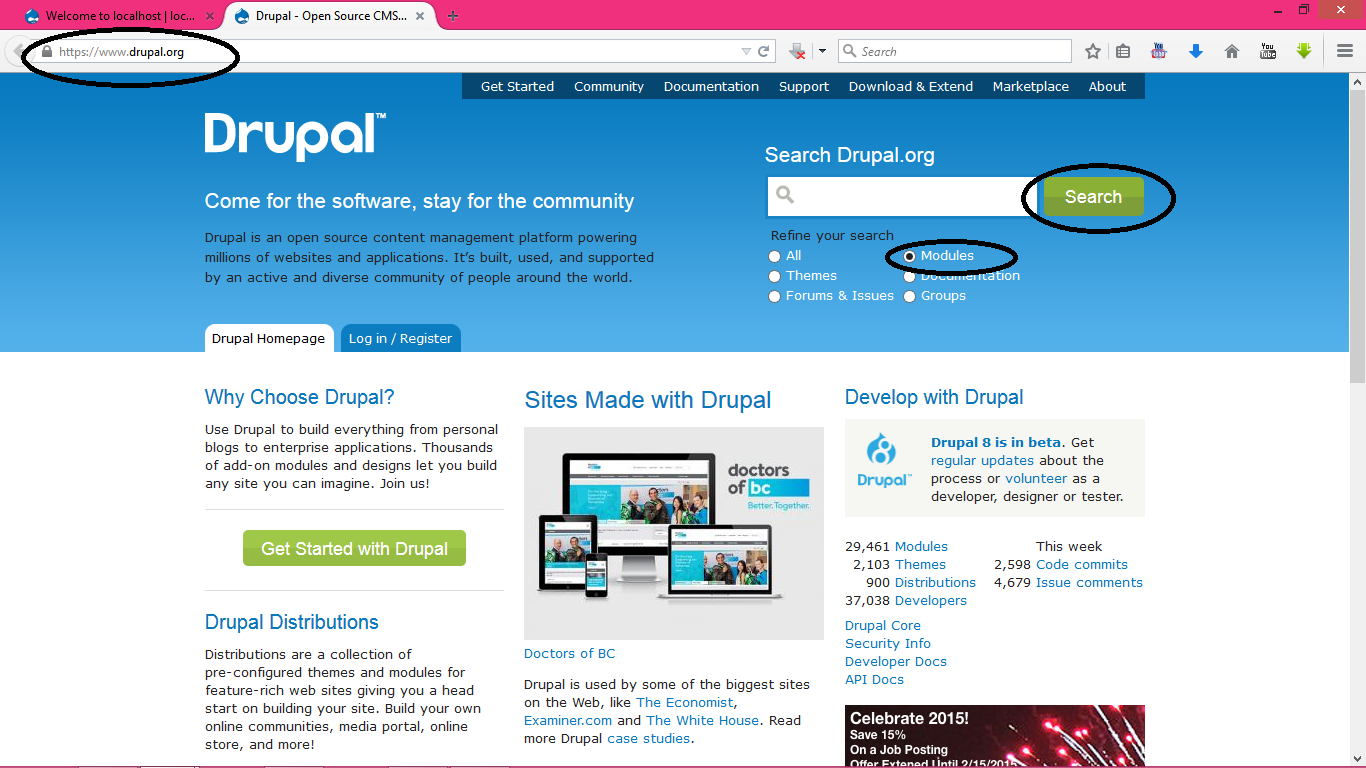Open the Community menu item
This screenshot has width=1366, height=768.
[x=609, y=86]
